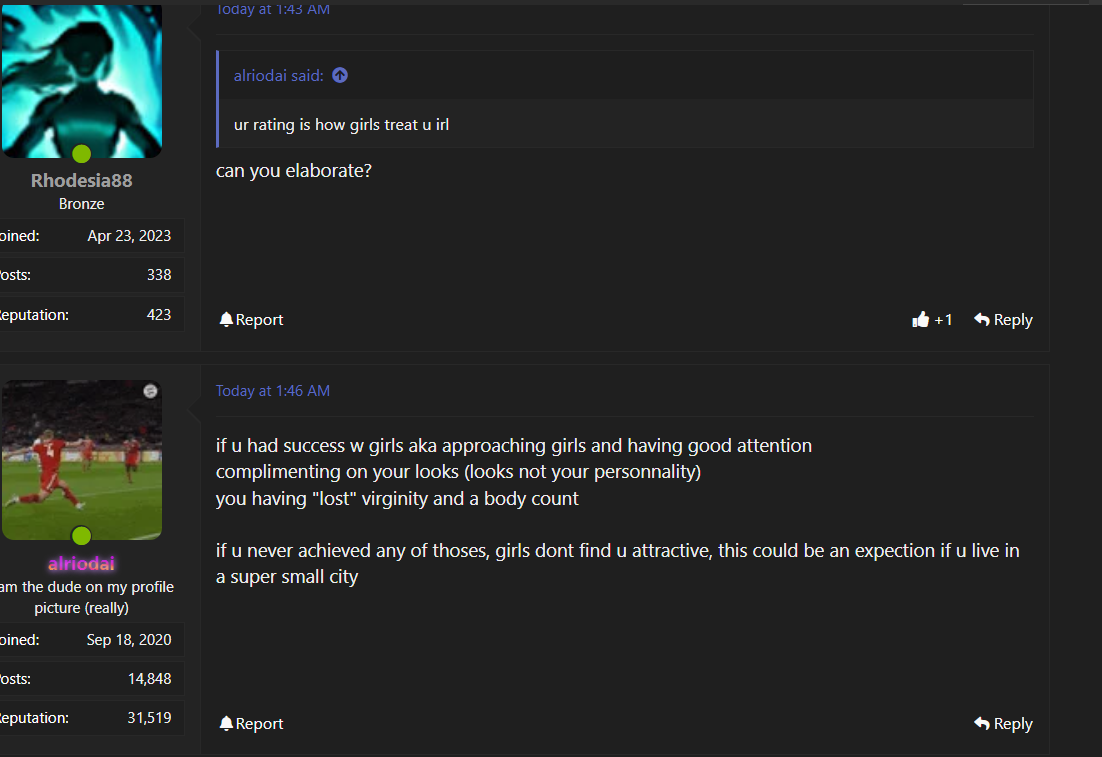Visit the alriodai username profile link

point(82,564)
